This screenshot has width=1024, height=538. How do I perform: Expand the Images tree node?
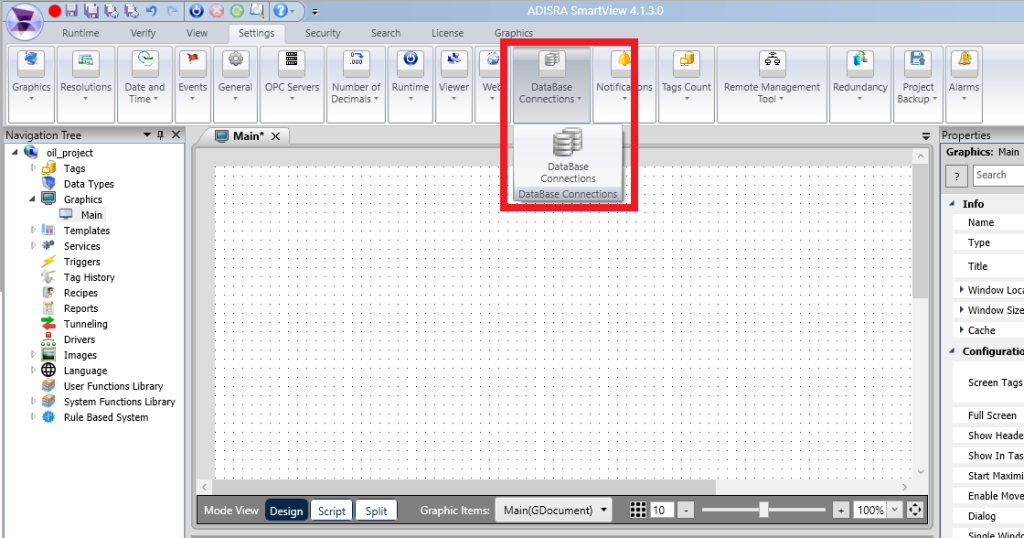tap(33, 355)
